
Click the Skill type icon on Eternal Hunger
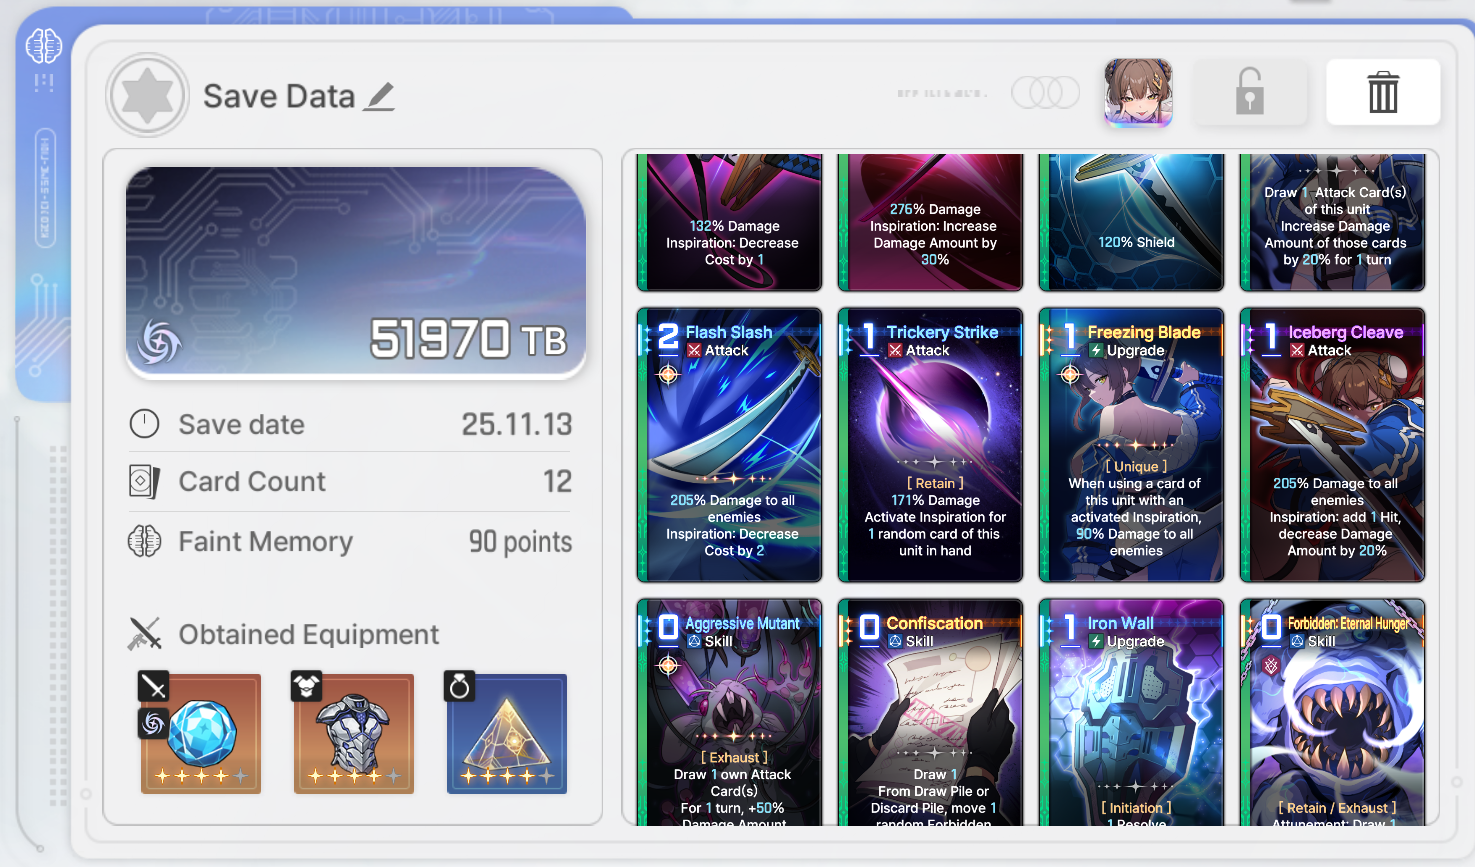click(x=1297, y=642)
